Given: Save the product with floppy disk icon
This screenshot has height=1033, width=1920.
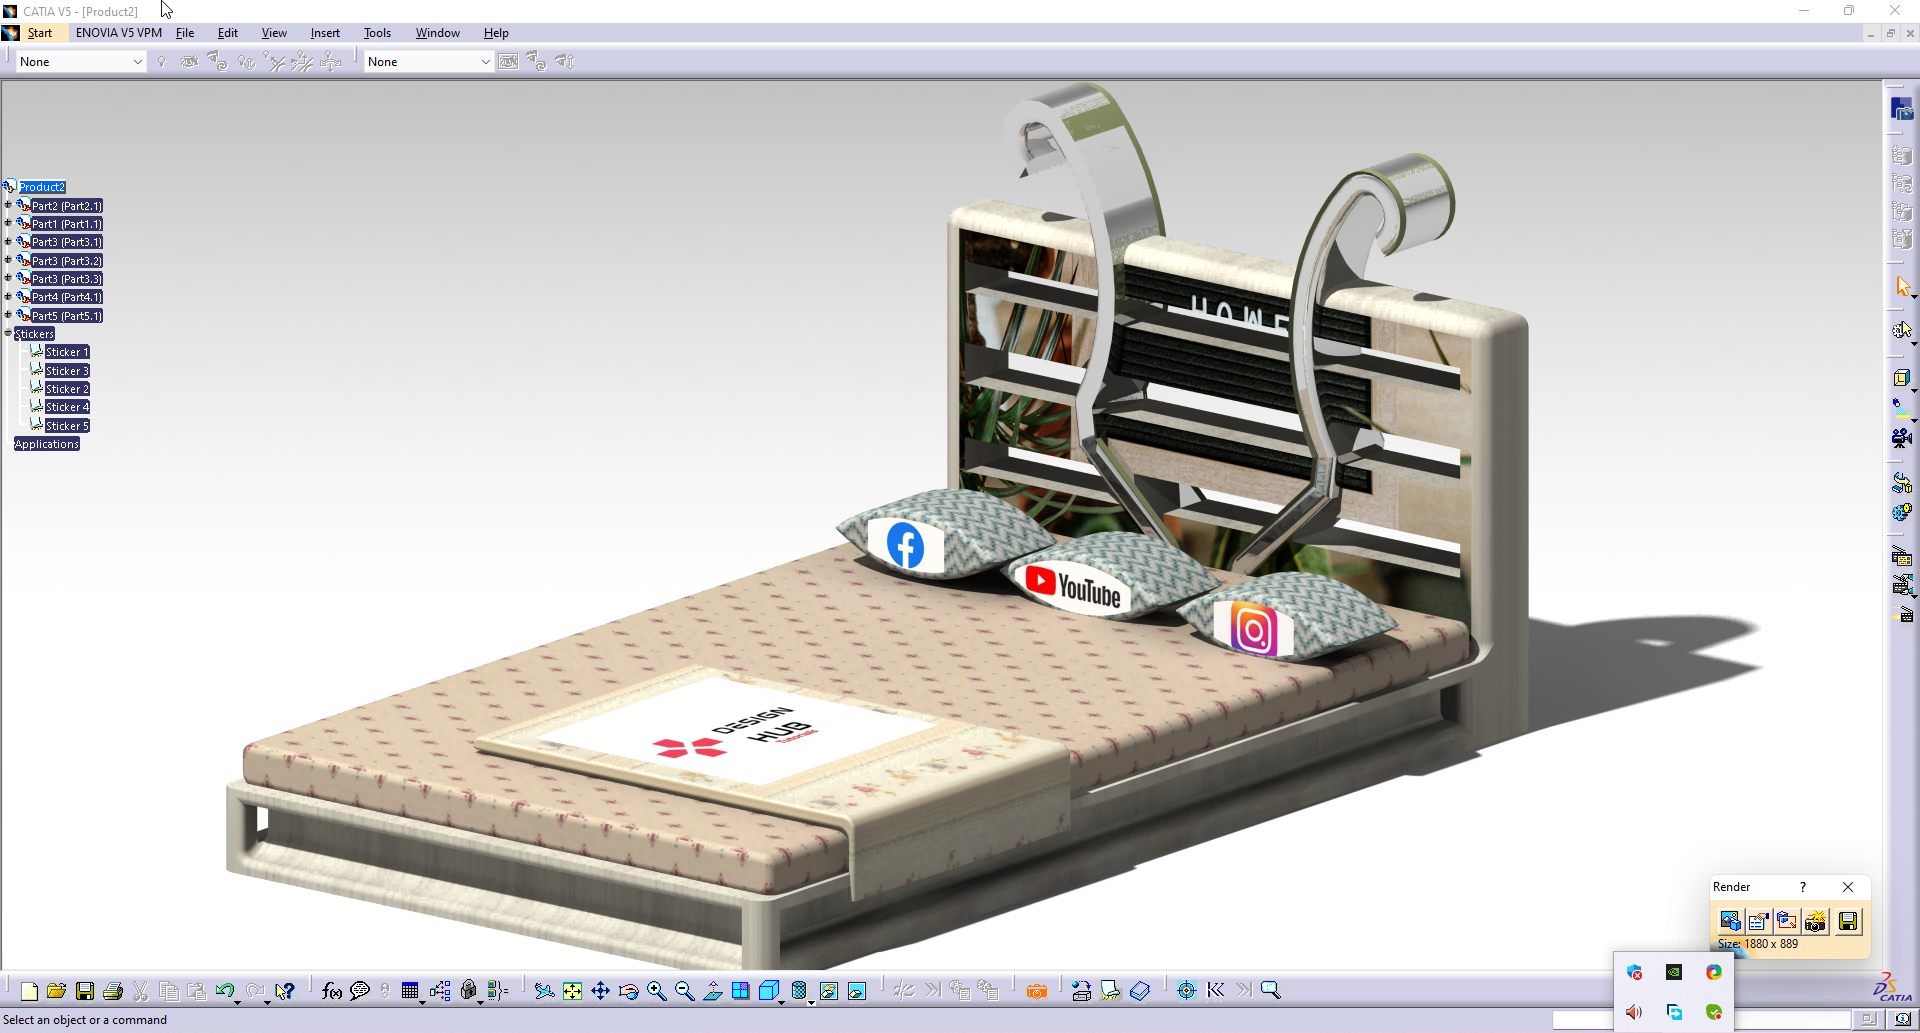Looking at the screenshot, I should [85, 991].
